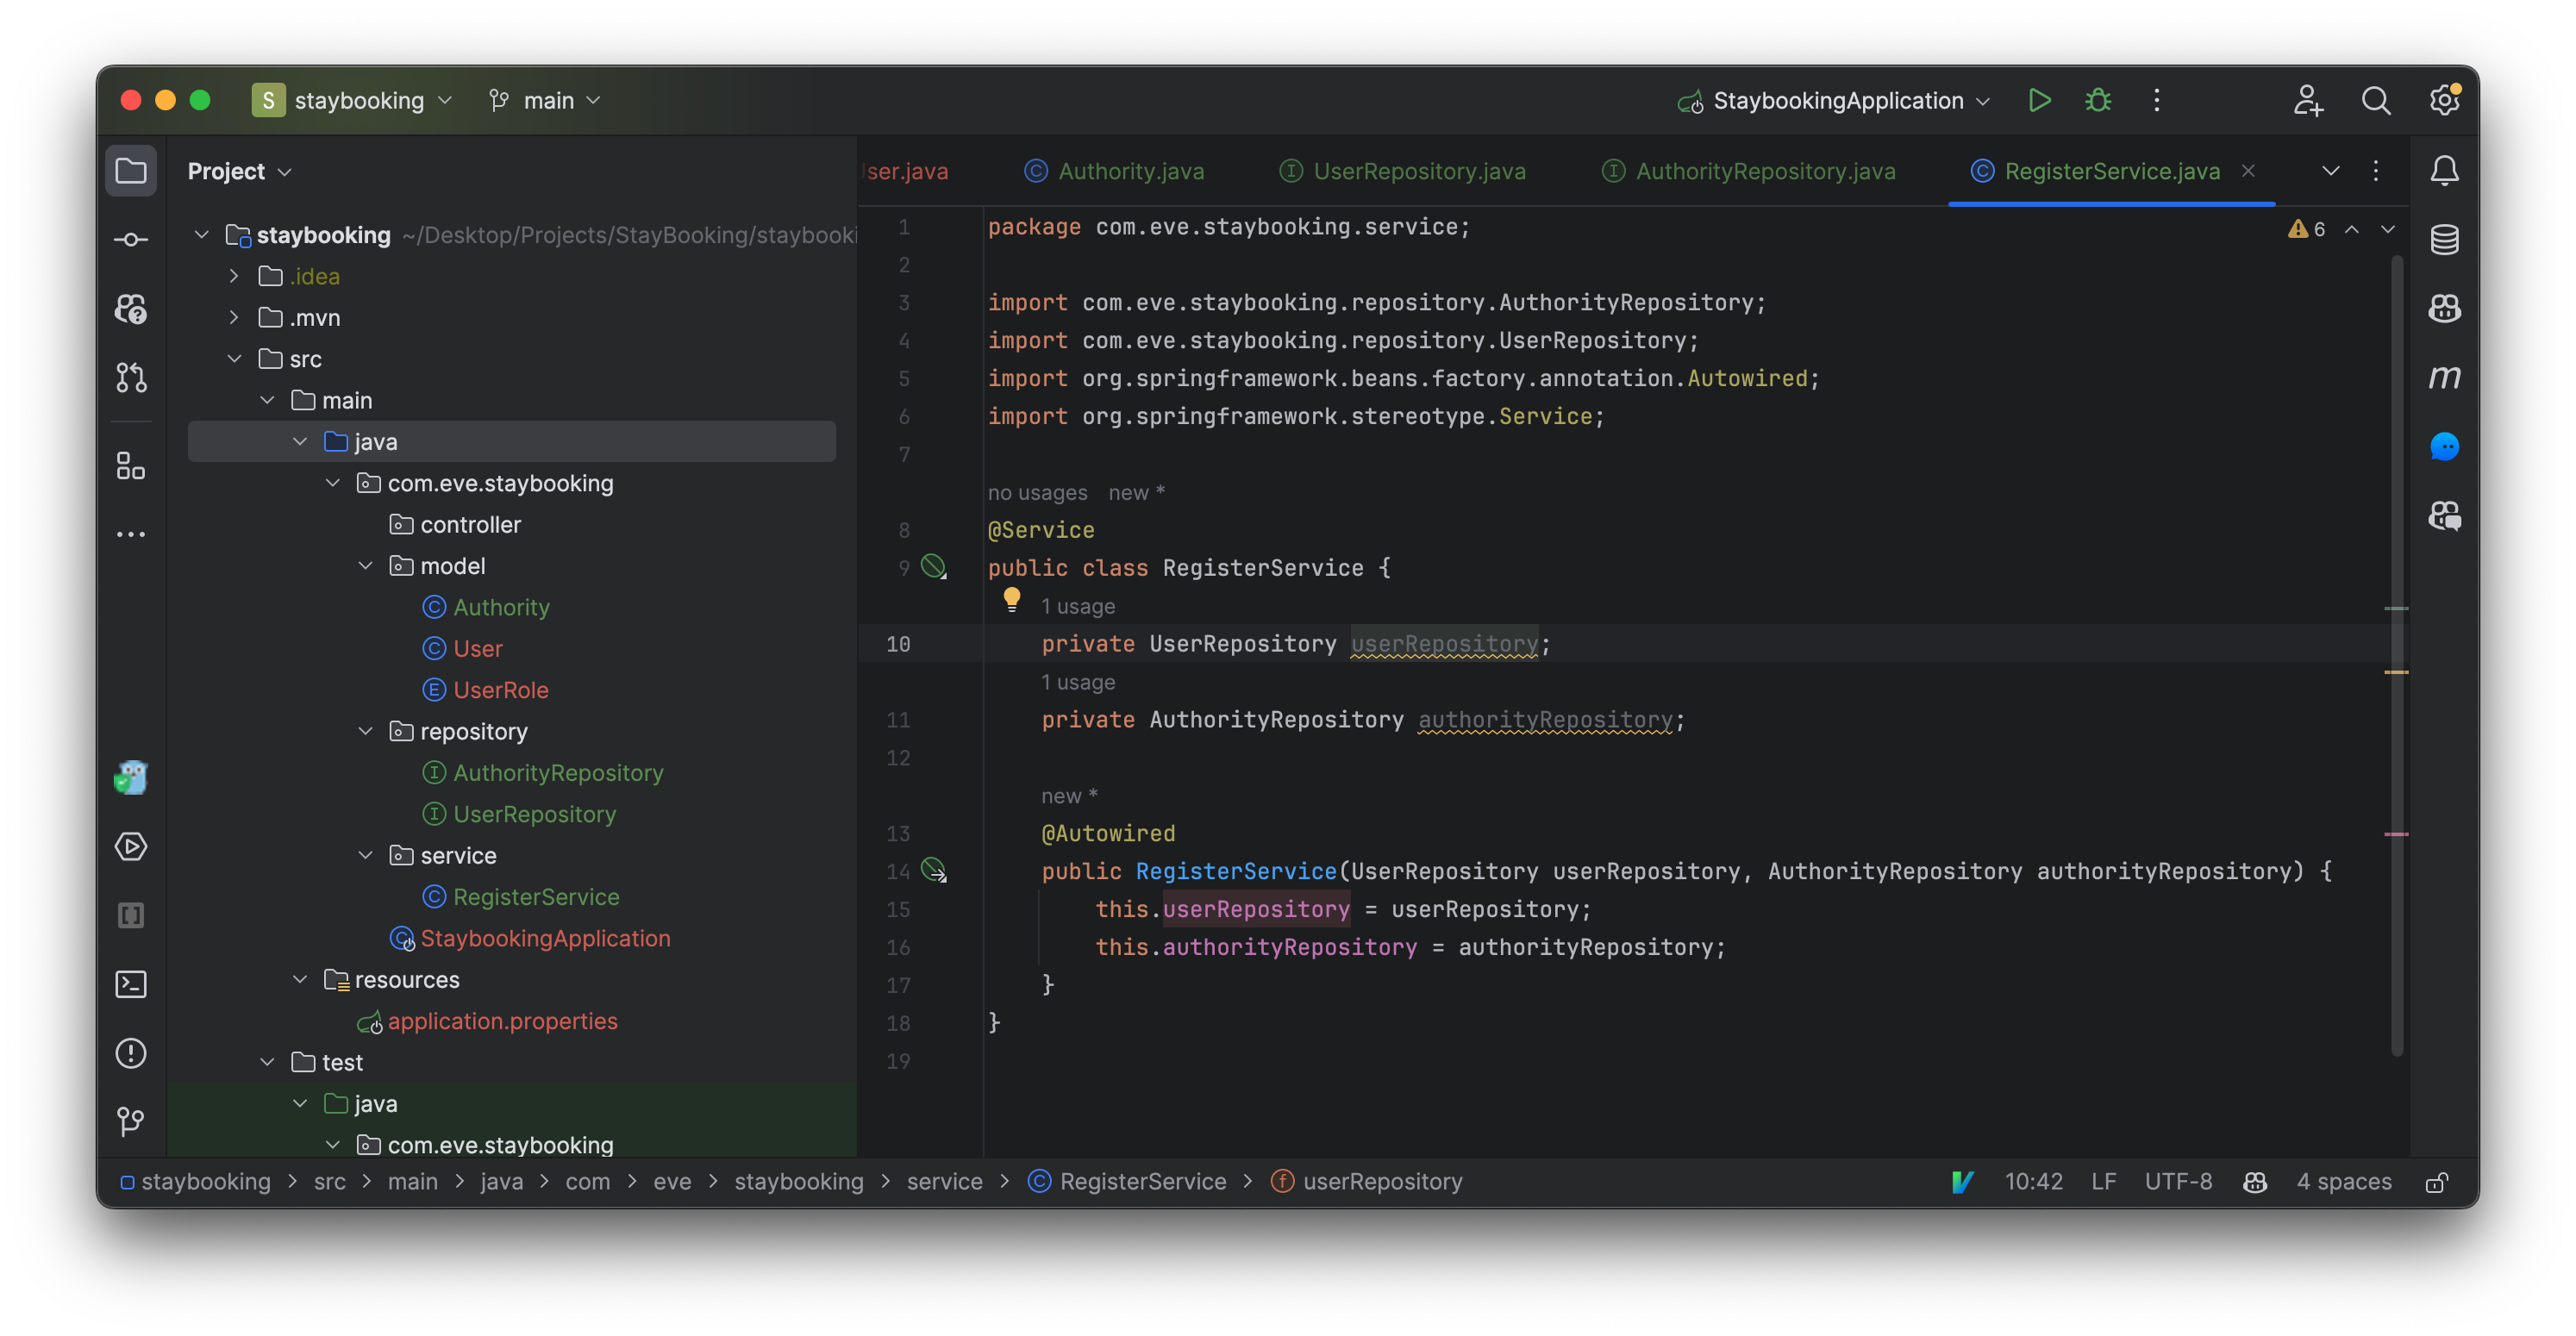This screenshot has height=1336, width=2576.
Task: Open the Database tool window
Action: (x=2444, y=240)
